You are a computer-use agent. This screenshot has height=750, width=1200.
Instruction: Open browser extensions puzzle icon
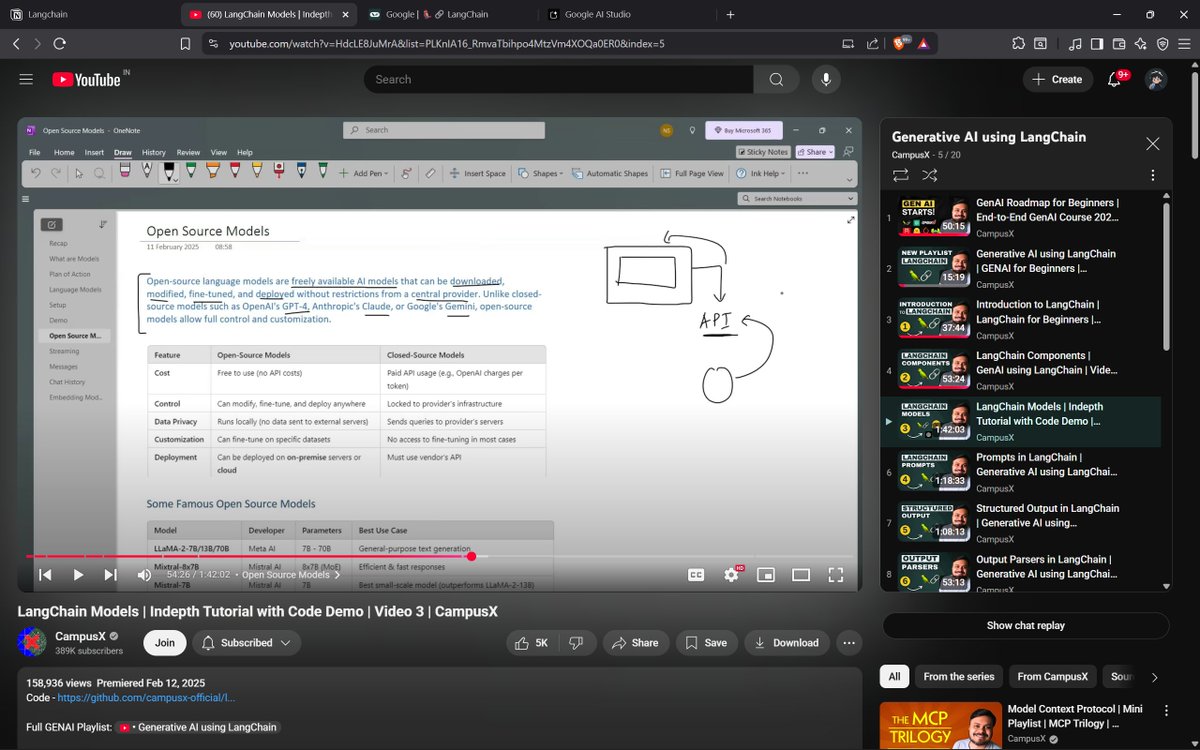click(x=1019, y=43)
